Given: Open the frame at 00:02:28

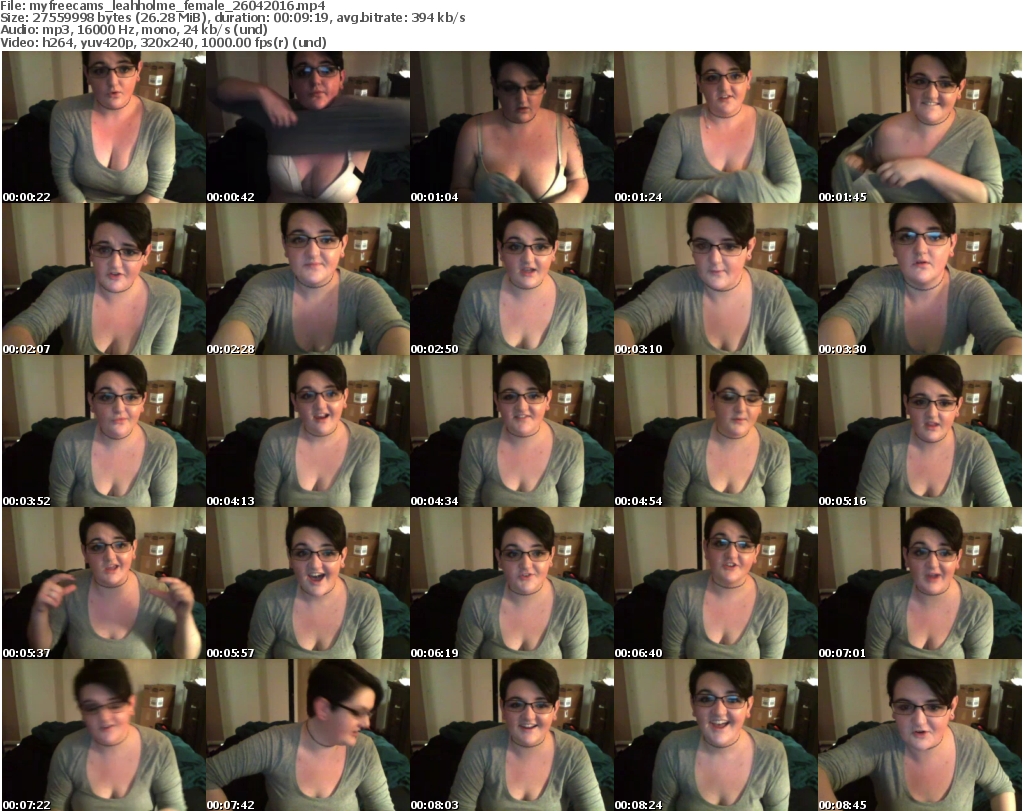Looking at the screenshot, I should pyautogui.click(x=308, y=279).
